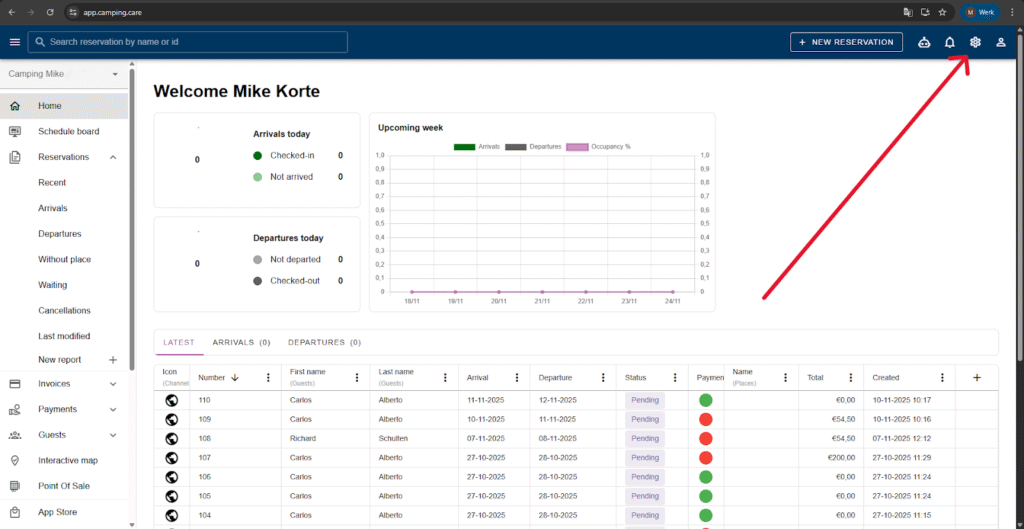Toggle the Arrivals series in chart legend
Screen dimensions: 1024x529
[477, 147]
